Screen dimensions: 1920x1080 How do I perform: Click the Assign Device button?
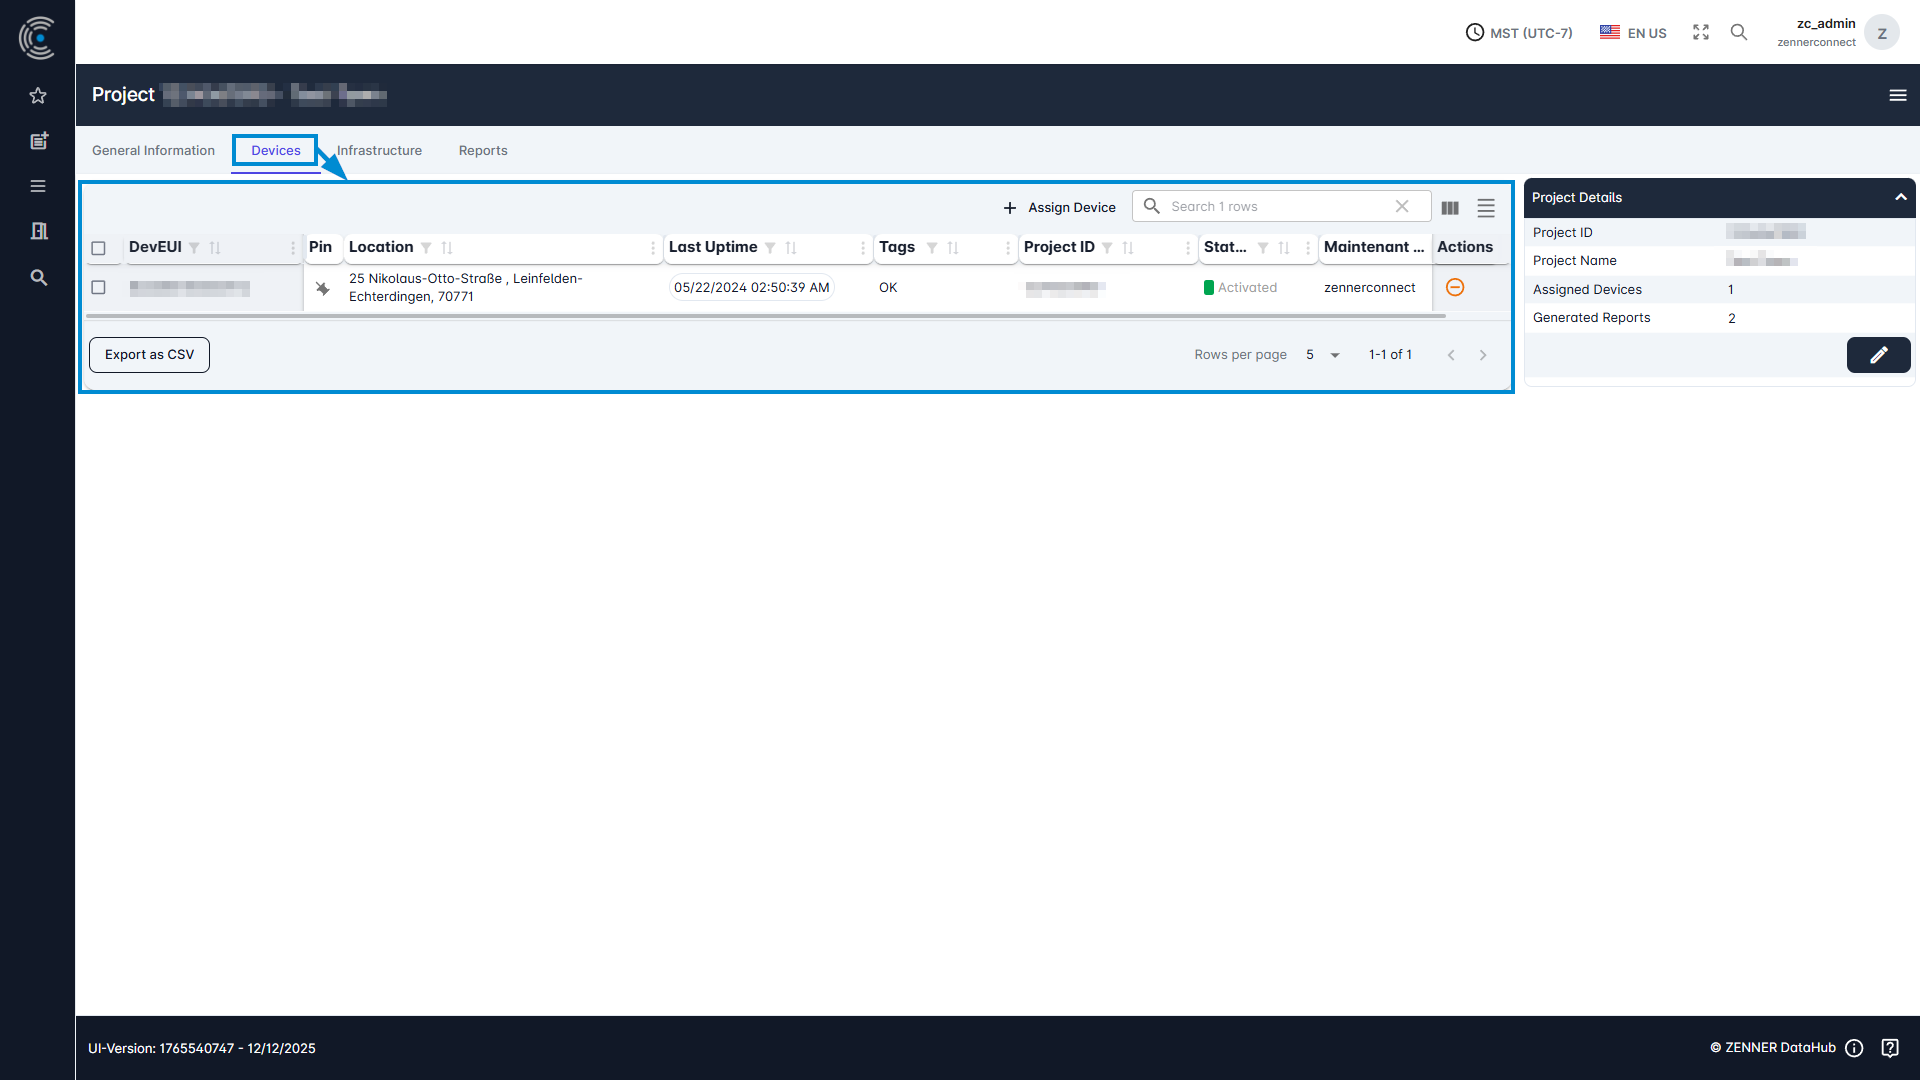coord(1059,207)
